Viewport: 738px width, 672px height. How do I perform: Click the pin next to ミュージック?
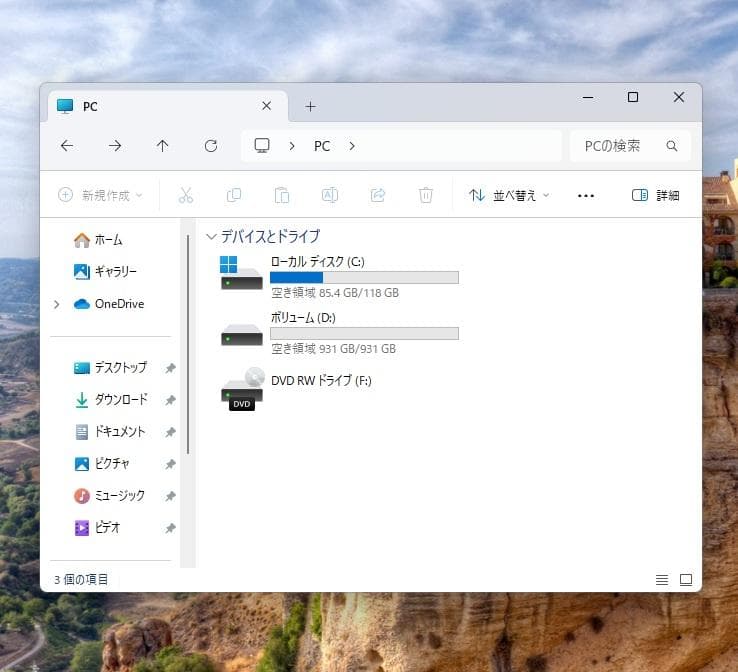pyautogui.click(x=170, y=496)
